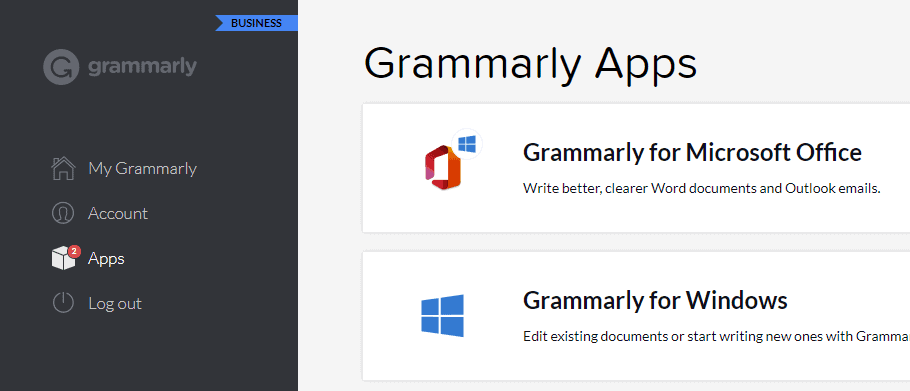Click the Microsoft Office logo icon
Image resolution: width=910 pixels, height=391 pixels.
point(443,168)
